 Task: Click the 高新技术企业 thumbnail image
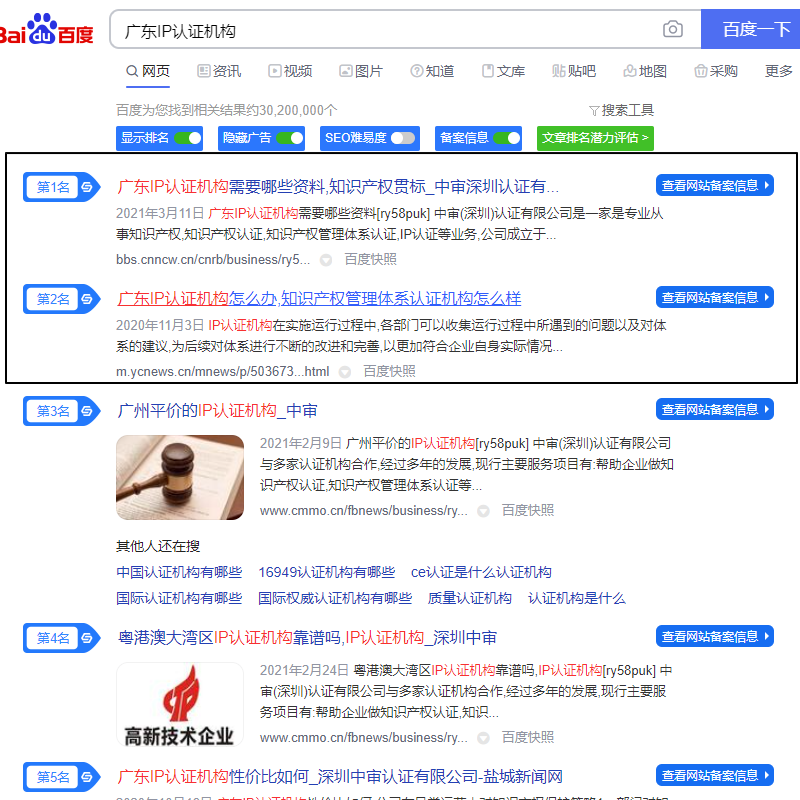pyautogui.click(x=180, y=705)
